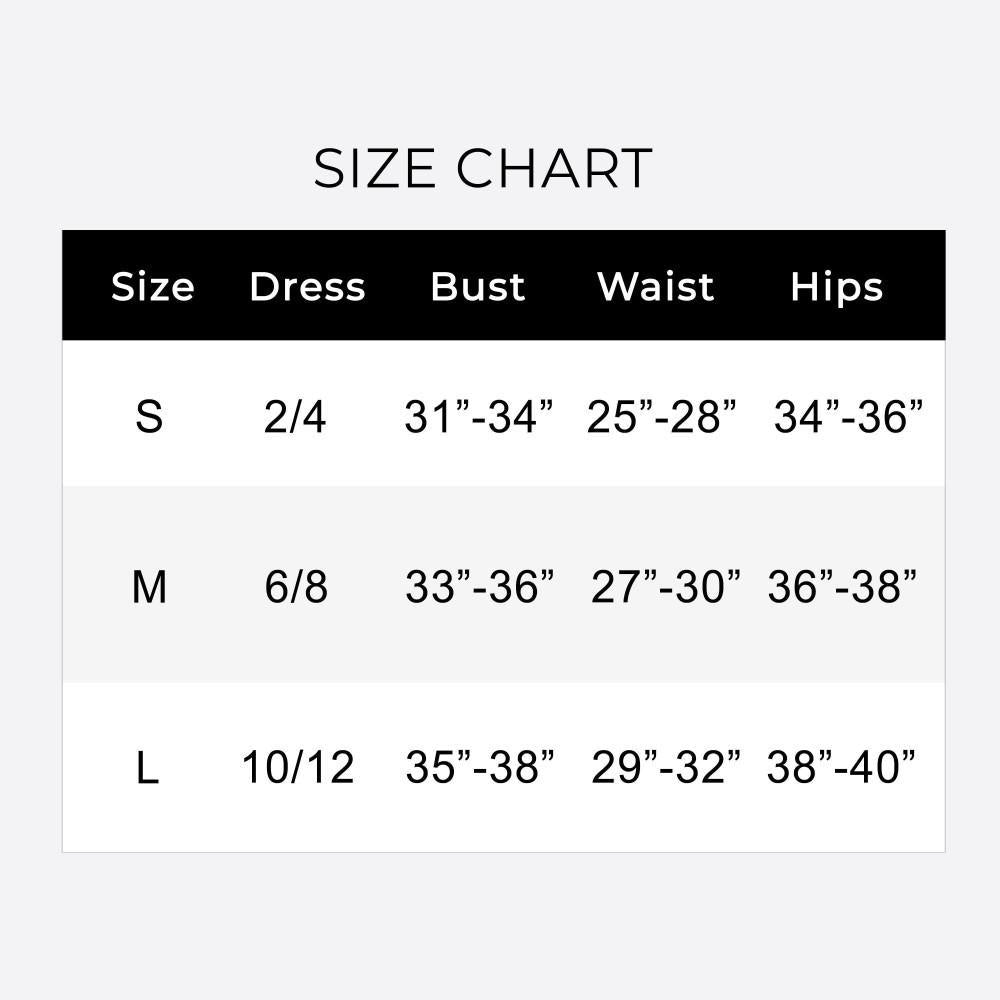The height and width of the screenshot is (1000, 1000).
Task: Select the Bust column header
Action: coord(478,286)
